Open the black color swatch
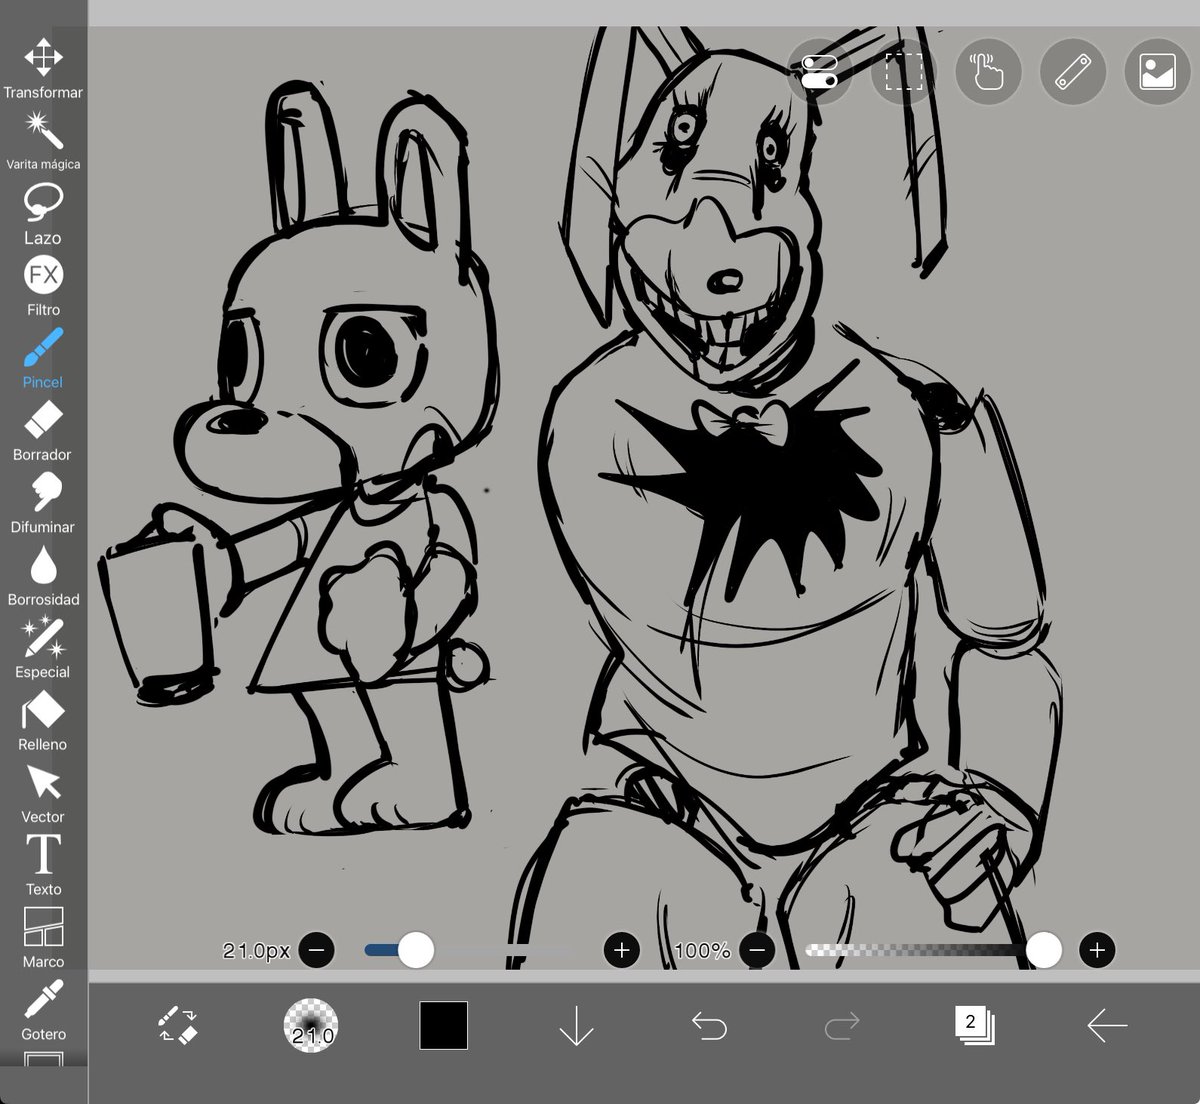The image size is (1200, 1104). click(443, 1026)
